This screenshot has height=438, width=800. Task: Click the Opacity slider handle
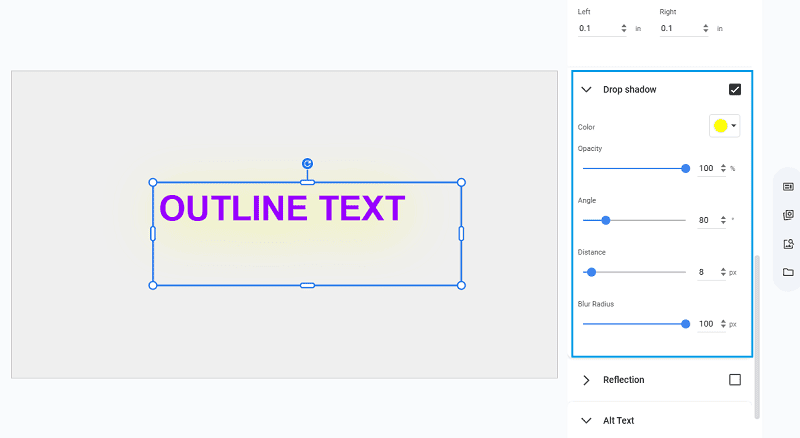coord(686,168)
